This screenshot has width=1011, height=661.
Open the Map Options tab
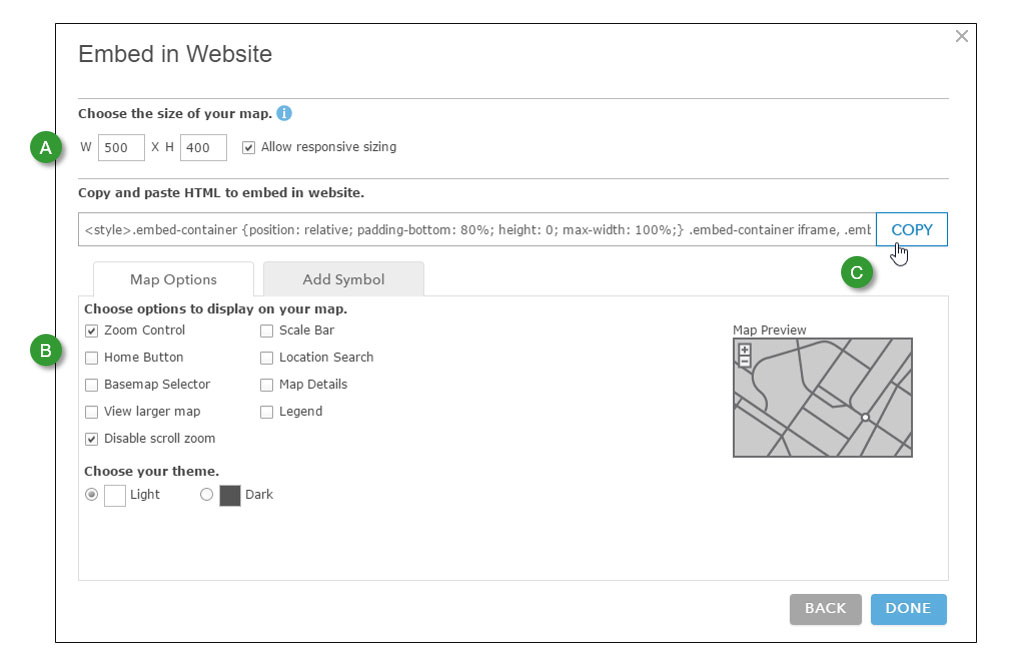(x=173, y=280)
